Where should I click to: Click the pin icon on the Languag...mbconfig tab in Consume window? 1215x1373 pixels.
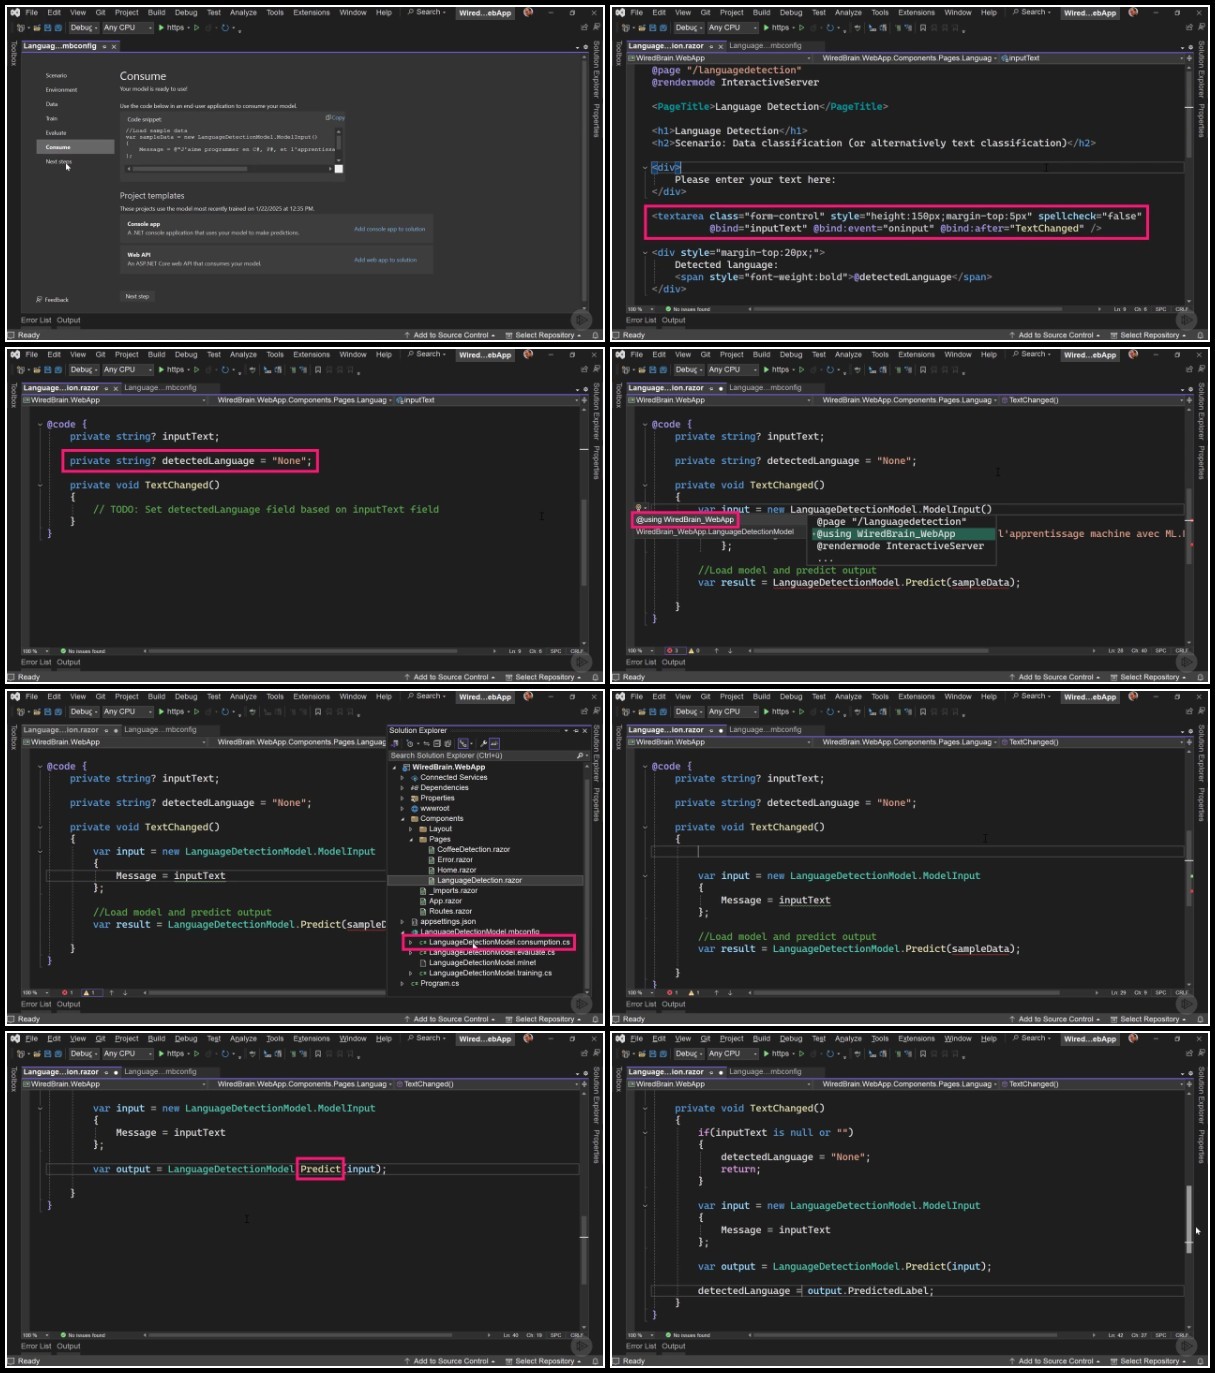[x=104, y=47]
